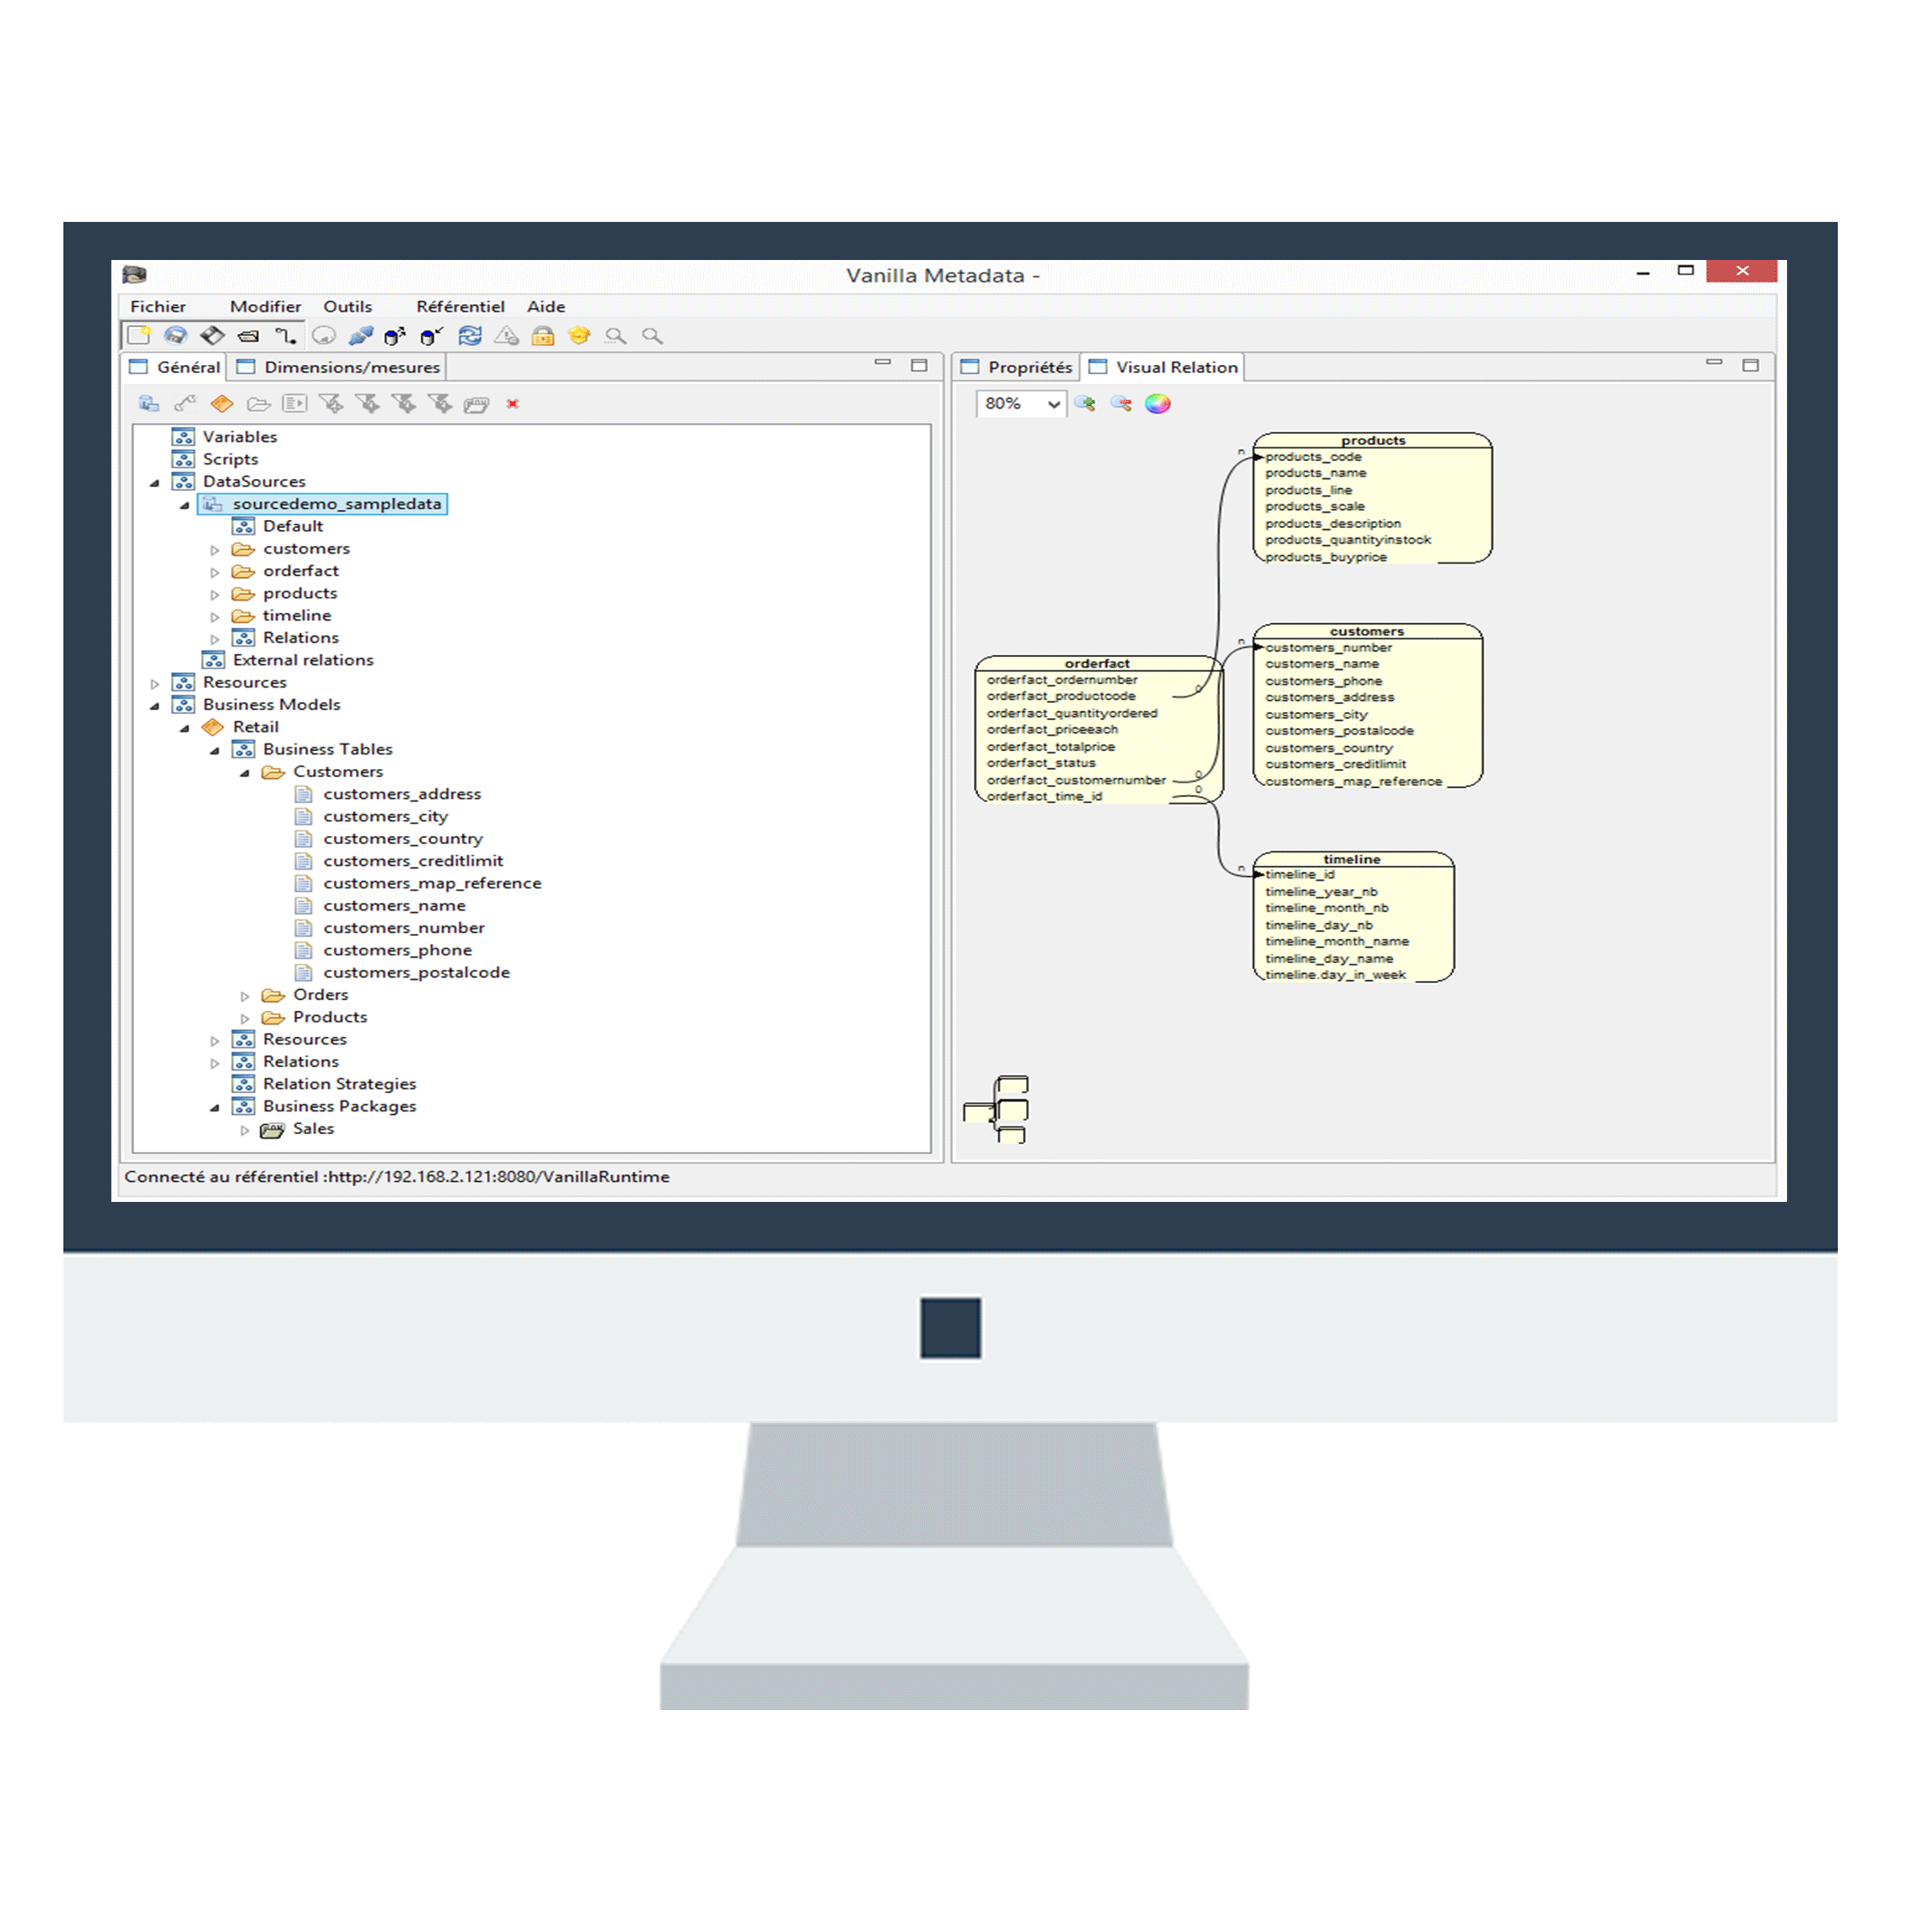
Task: Expand the top-level Resources node
Action: [155, 684]
